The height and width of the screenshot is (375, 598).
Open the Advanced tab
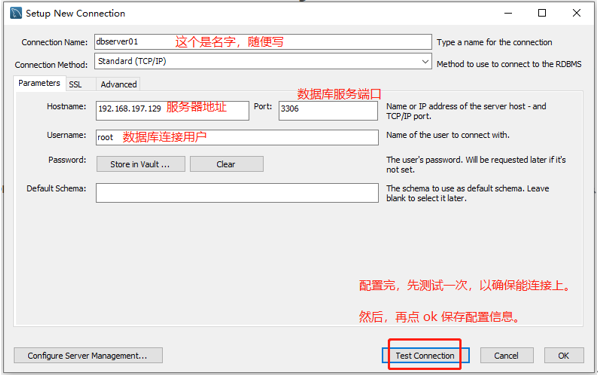(x=119, y=84)
